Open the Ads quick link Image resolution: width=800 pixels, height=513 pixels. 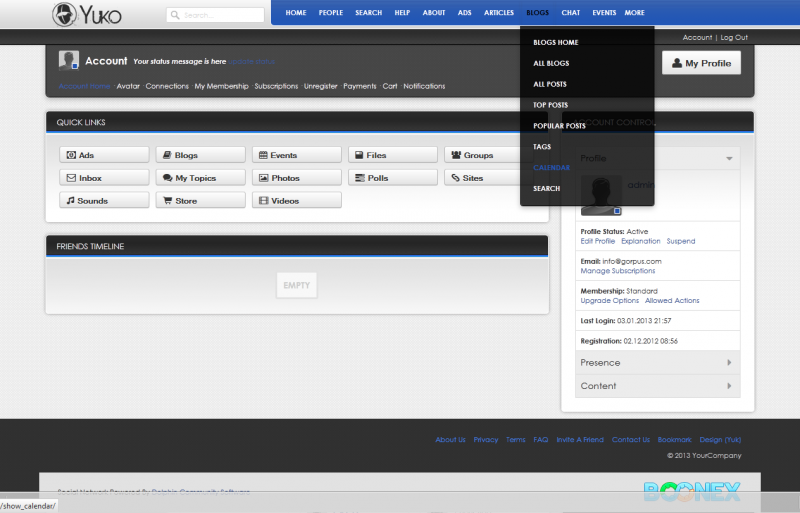pos(104,155)
